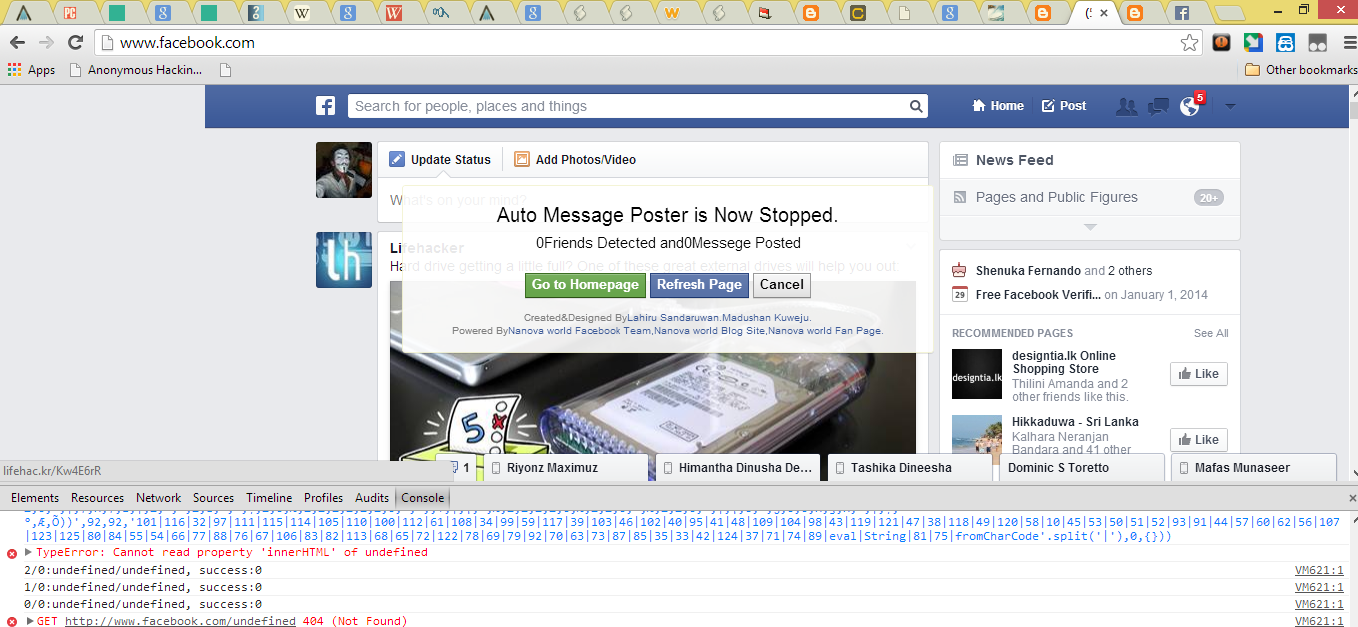Expand the TypeError console message triangle
The width and height of the screenshot is (1358, 627).
29,552
